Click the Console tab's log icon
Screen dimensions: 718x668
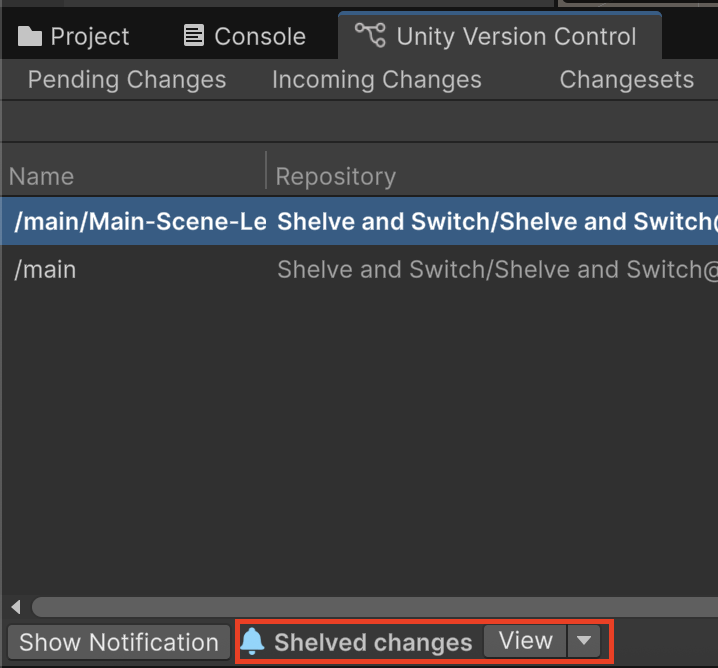194,37
